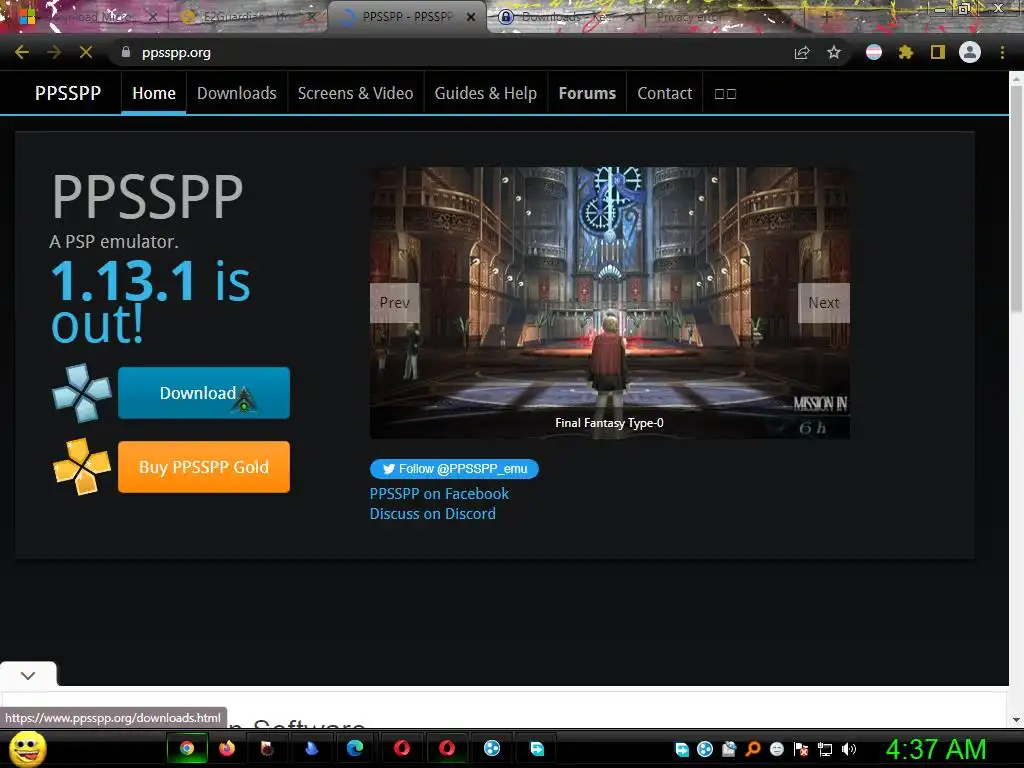Launch Firefox from the taskbar
The height and width of the screenshot is (768, 1024).
pos(227,748)
